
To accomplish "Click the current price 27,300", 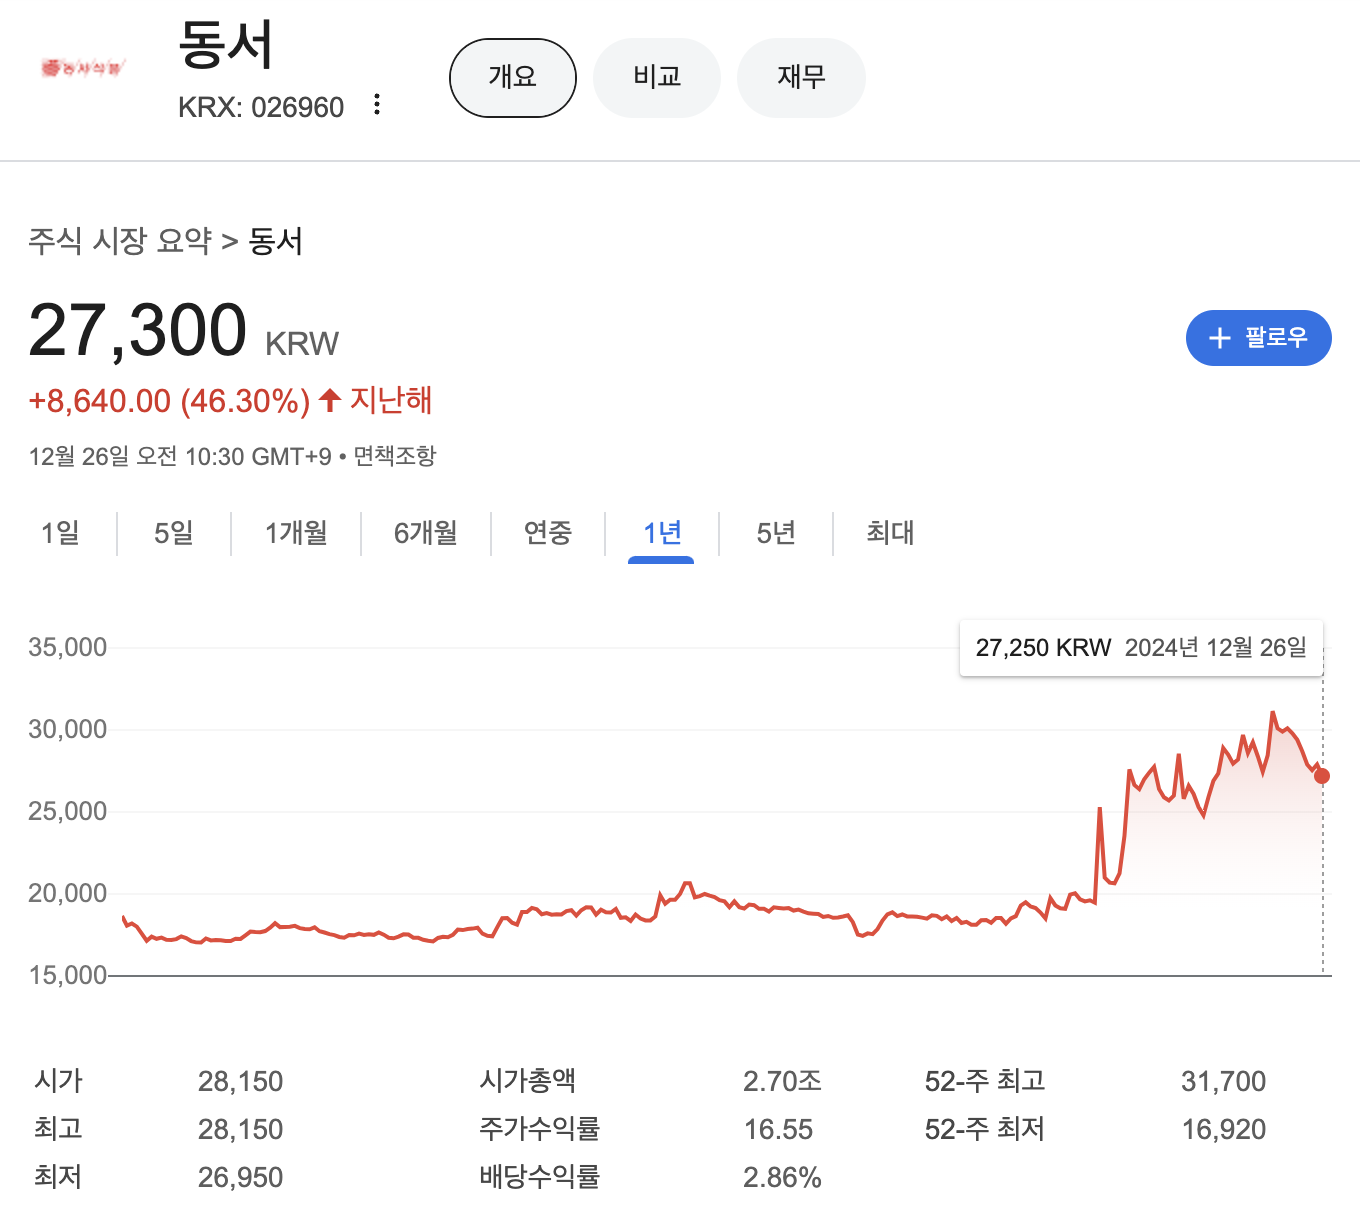I will click(x=138, y=330).
